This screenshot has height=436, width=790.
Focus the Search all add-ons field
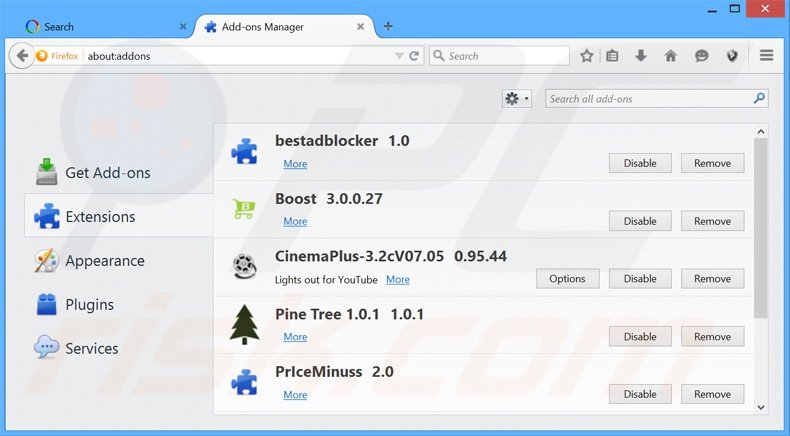(656, 99)
